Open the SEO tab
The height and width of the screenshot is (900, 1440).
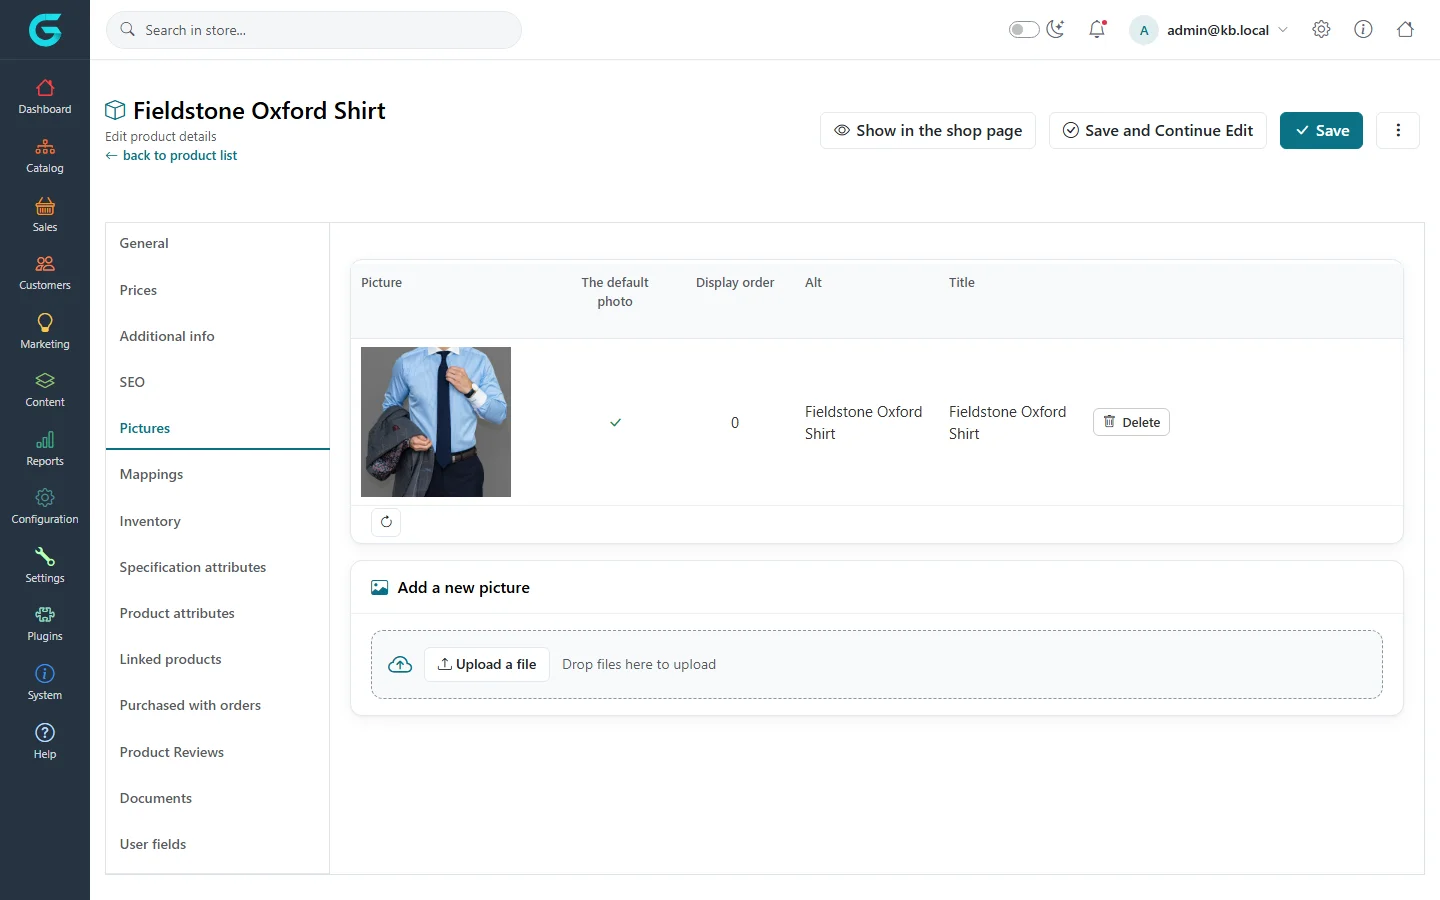[x=218, y=382]
